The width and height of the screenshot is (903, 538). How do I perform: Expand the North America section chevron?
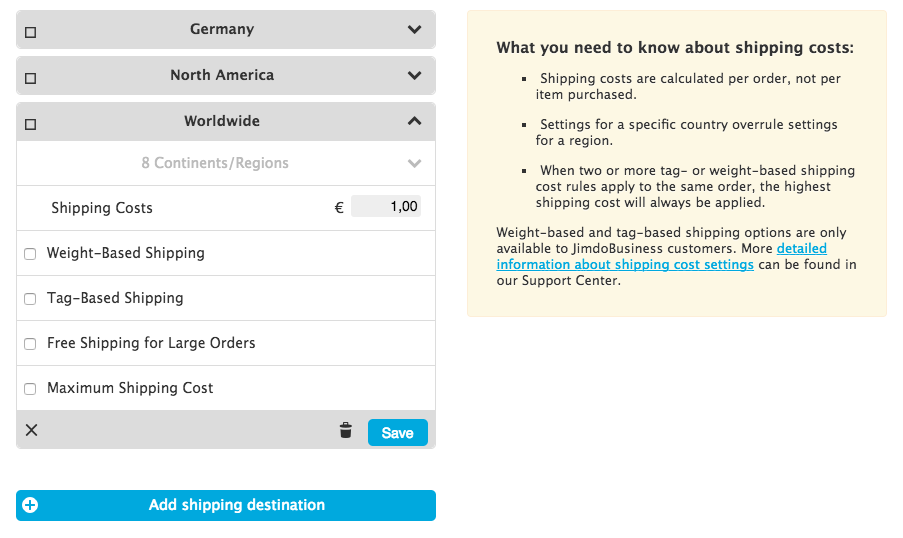(415, 75)
